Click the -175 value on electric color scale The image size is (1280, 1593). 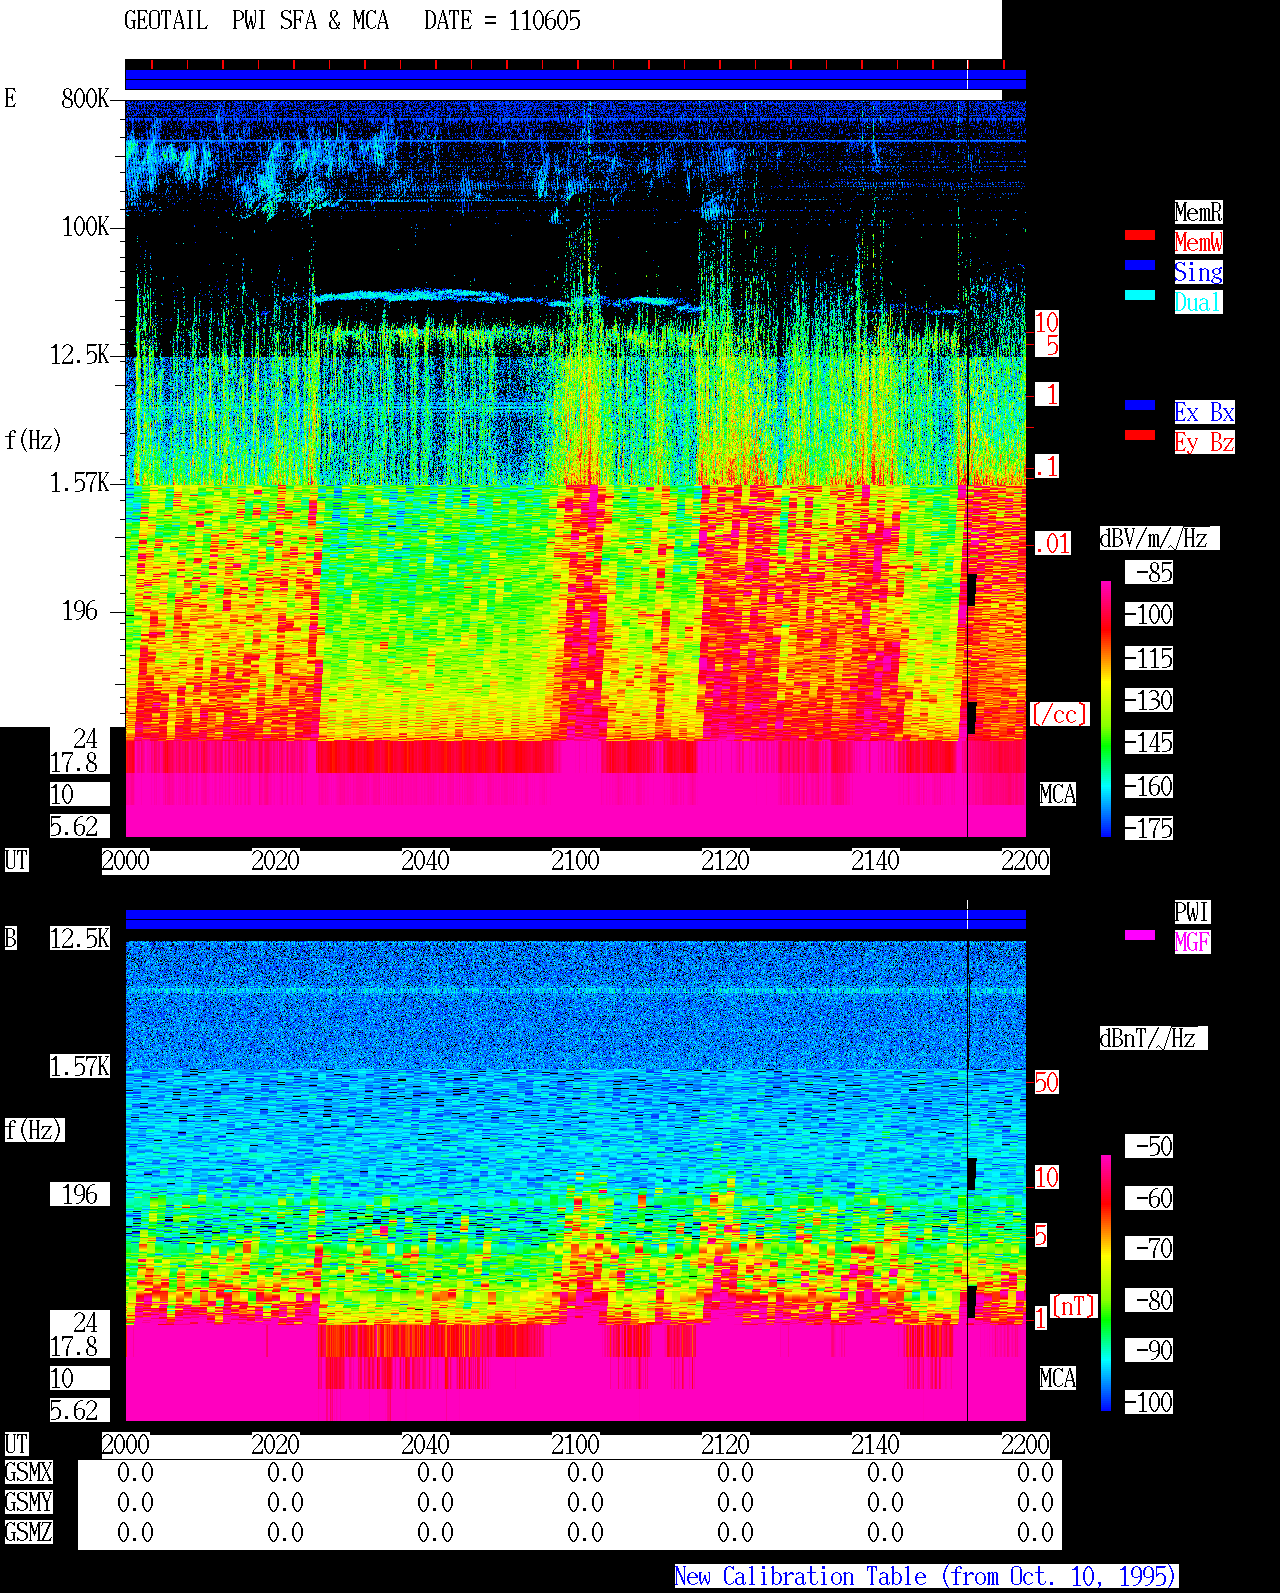pyautogui.click(x=1150, y=828)
